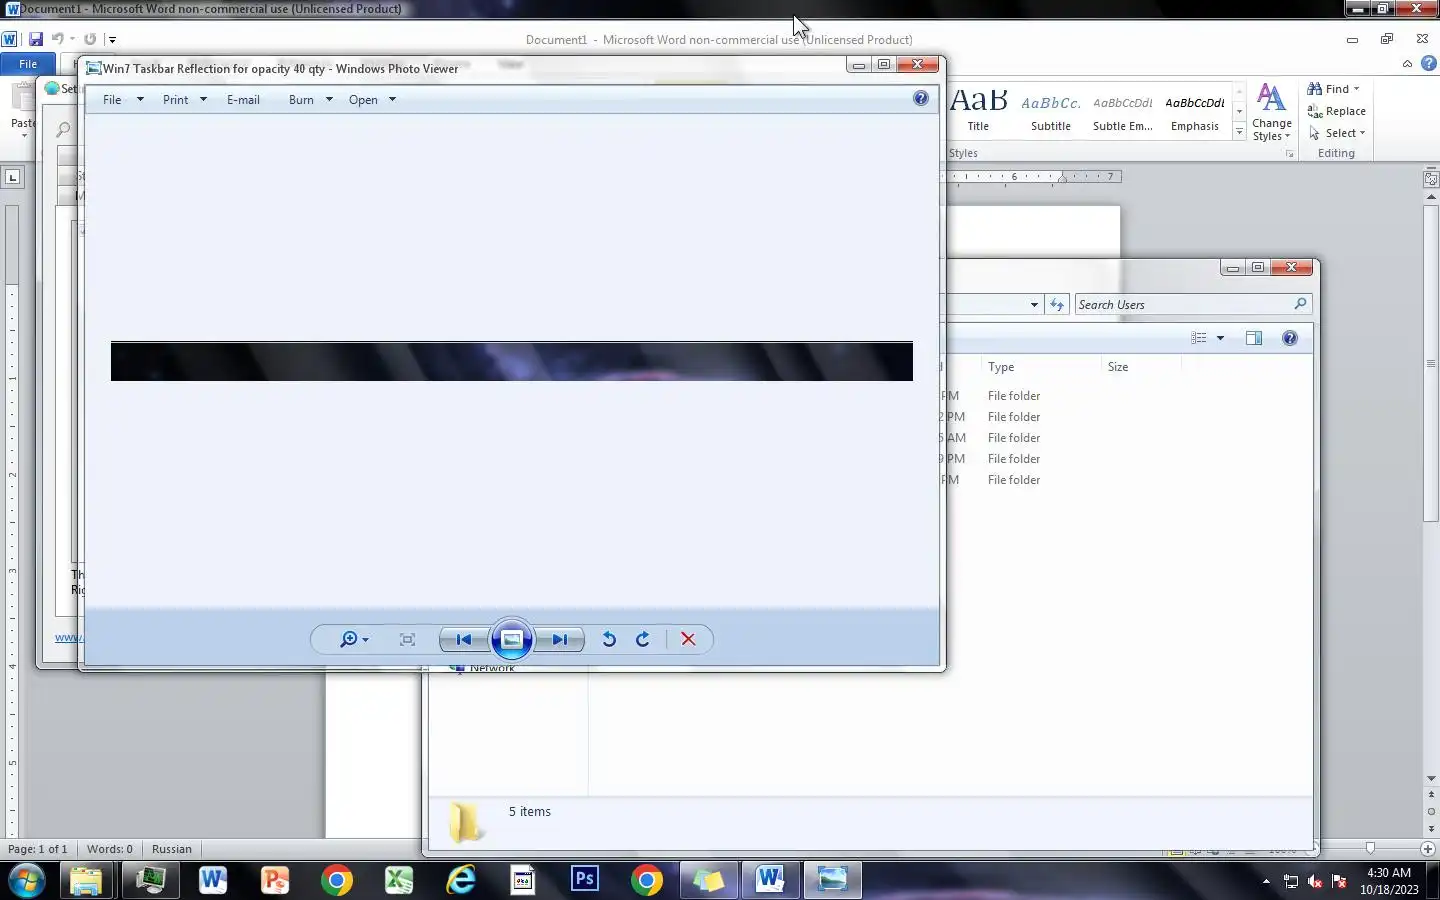Open Windows Start button
The height and width of the screenshot is (900, 1440).
(x=26, y=880)
